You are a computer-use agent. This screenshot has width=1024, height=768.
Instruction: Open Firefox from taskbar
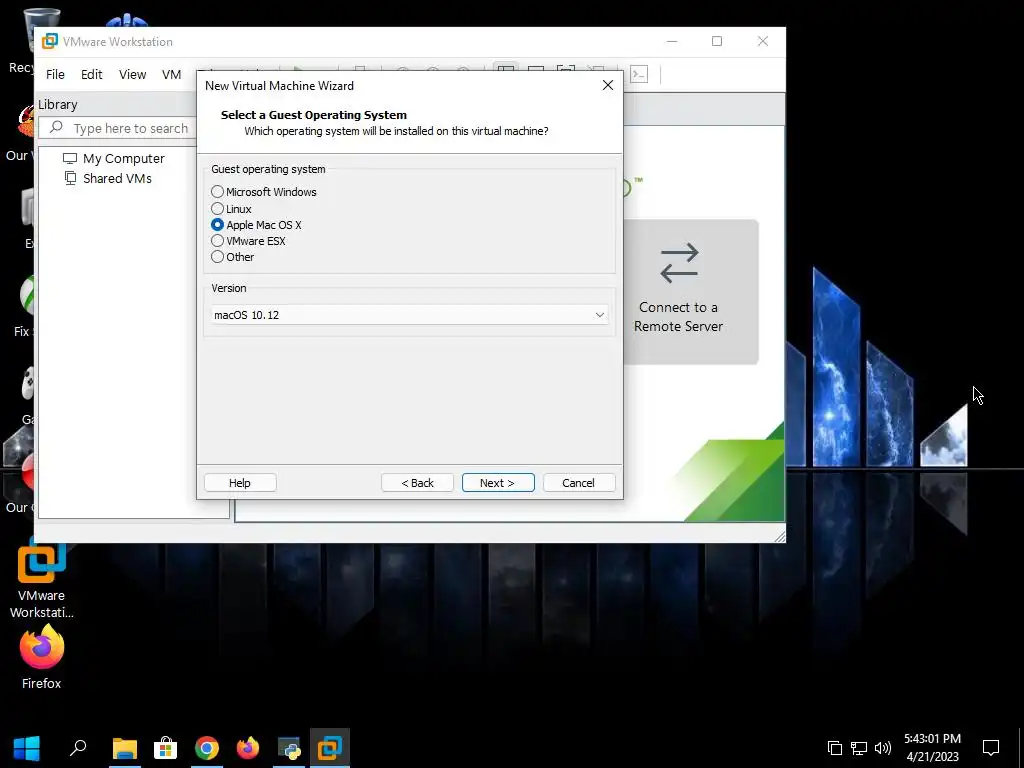248,748
